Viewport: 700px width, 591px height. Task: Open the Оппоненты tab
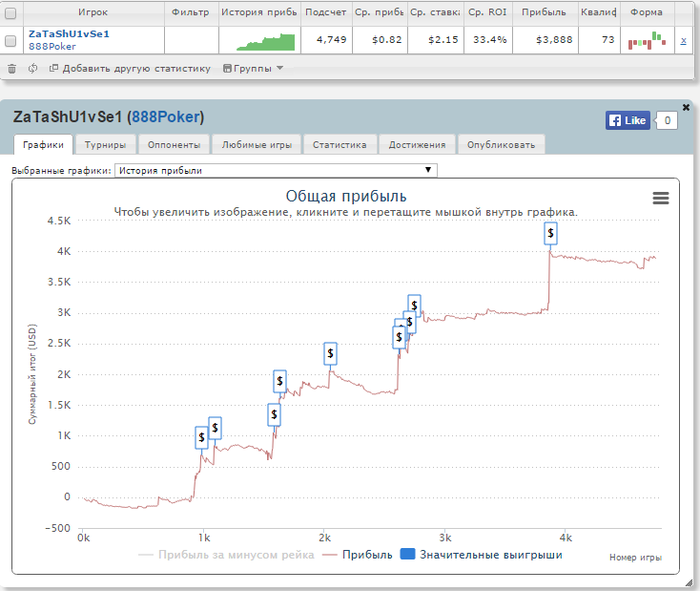tap(174, 145)
